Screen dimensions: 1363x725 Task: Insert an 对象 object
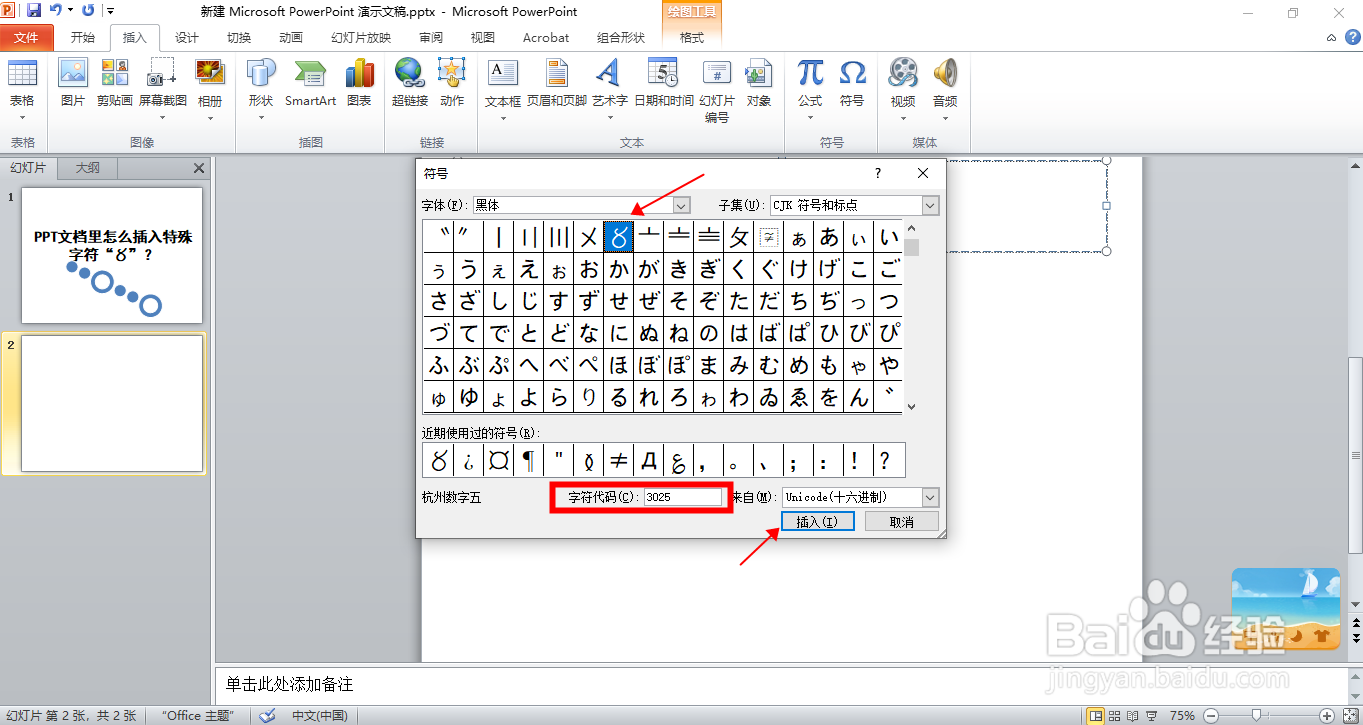tap(759, 83)
